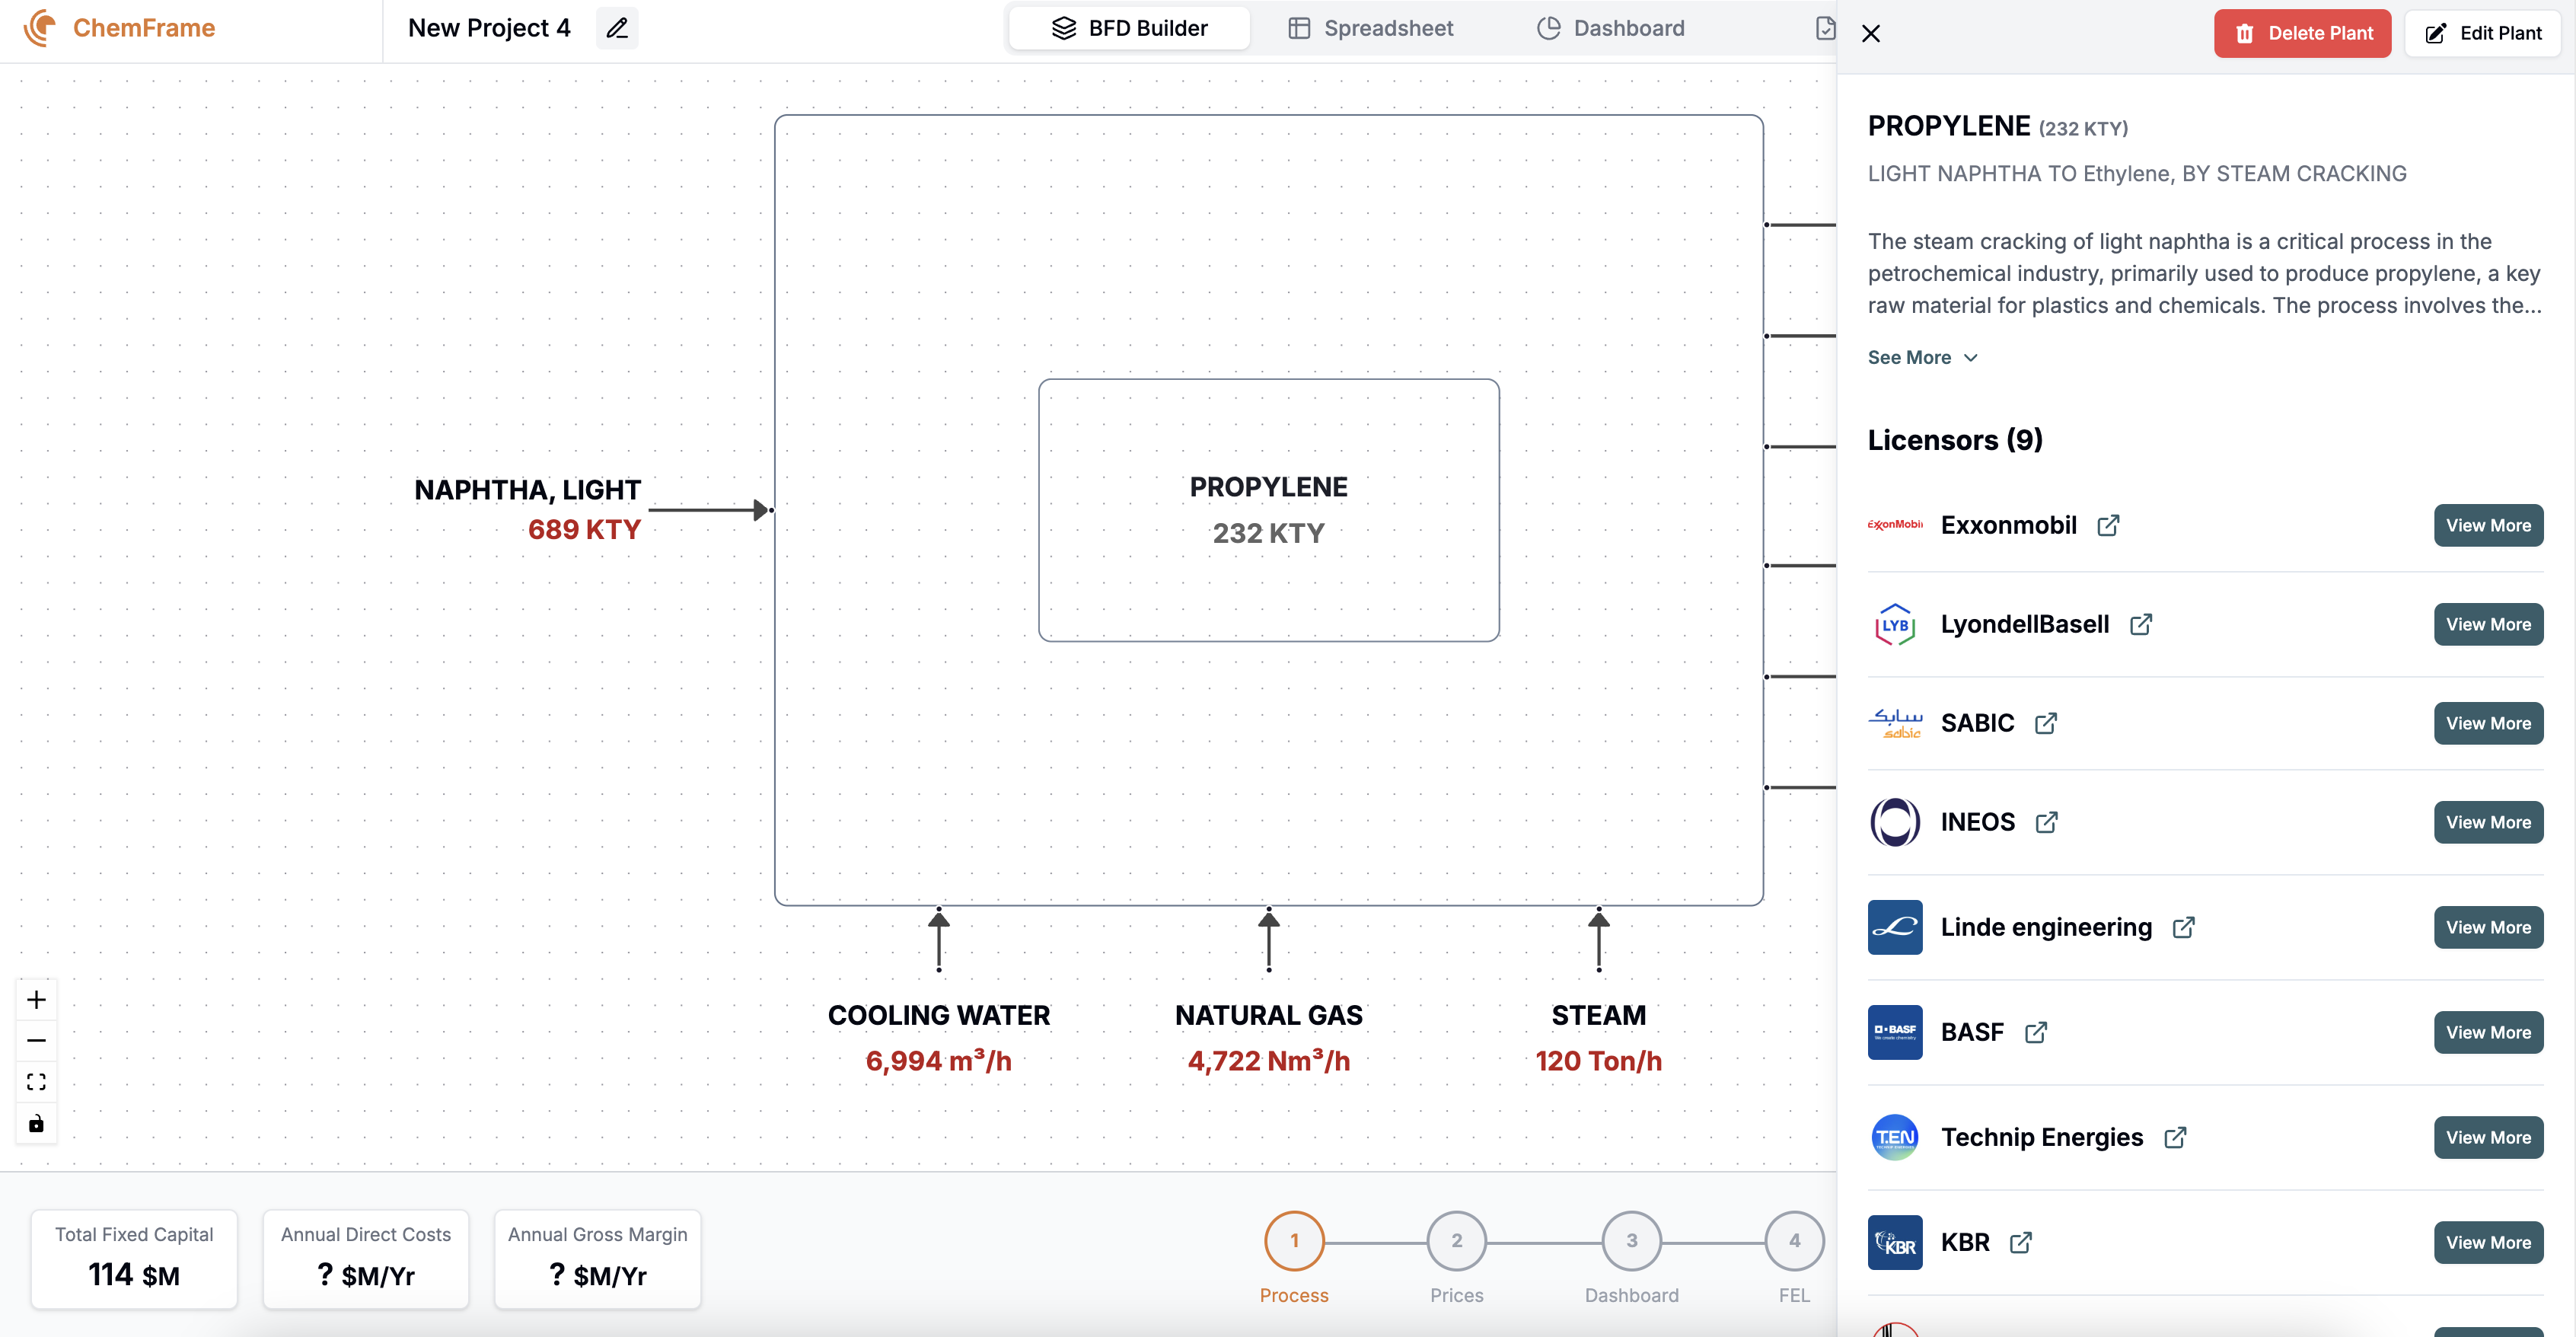This screenshot has width=2576, height=1337.
Task: Toggle canvas lock icon
Action: pyautogui.click(x=36, y=1123)
